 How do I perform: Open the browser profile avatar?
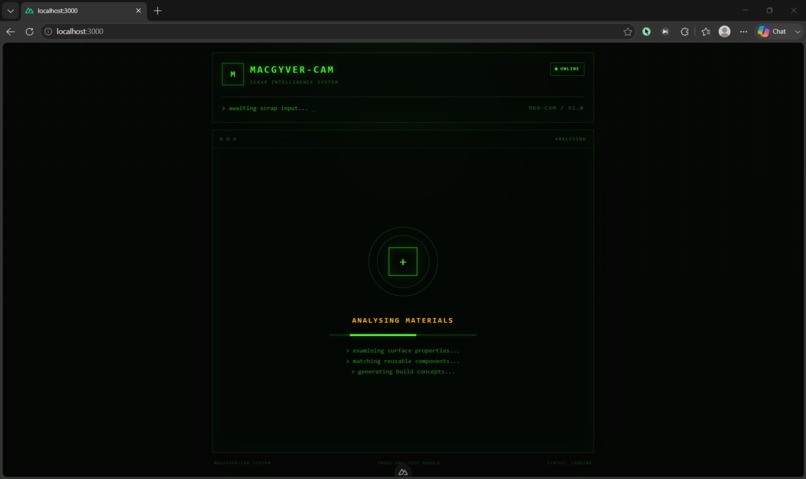click(724, 31)
